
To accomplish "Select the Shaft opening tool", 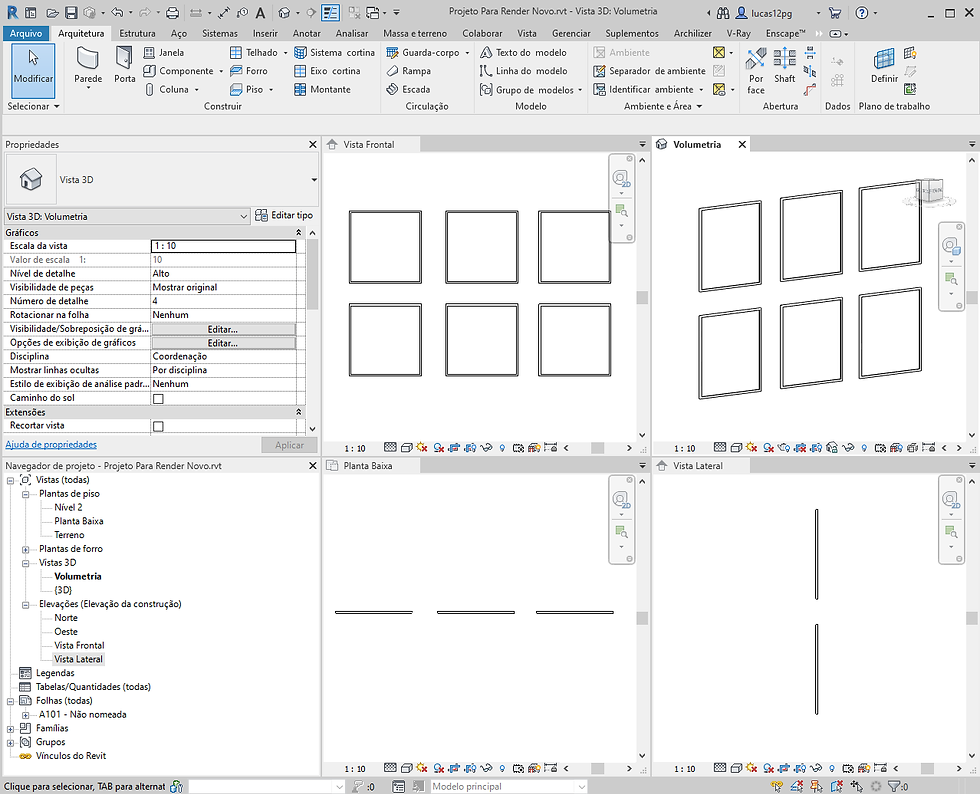I will point(784,66).
